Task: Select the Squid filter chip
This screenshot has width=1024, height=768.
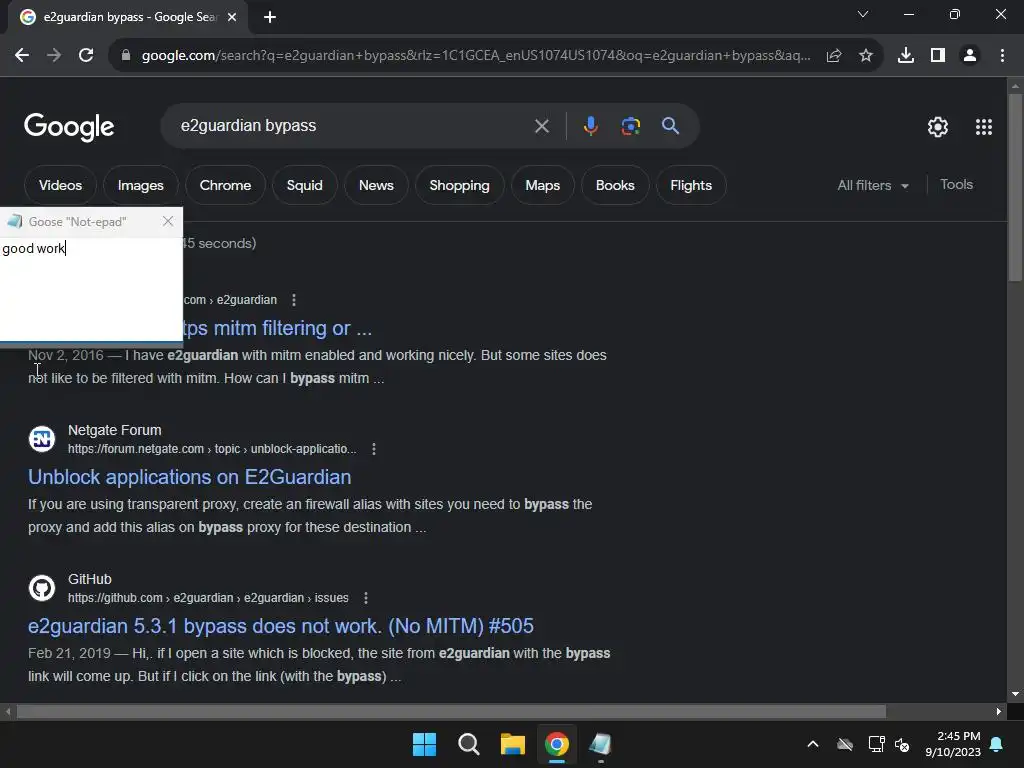Action: 304,185
